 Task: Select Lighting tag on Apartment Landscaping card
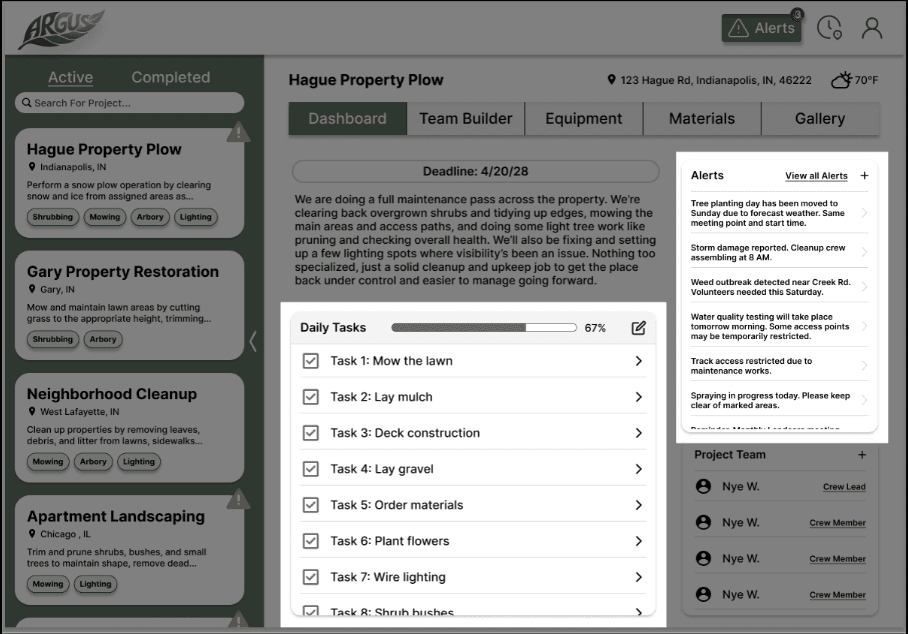(96, 584)
